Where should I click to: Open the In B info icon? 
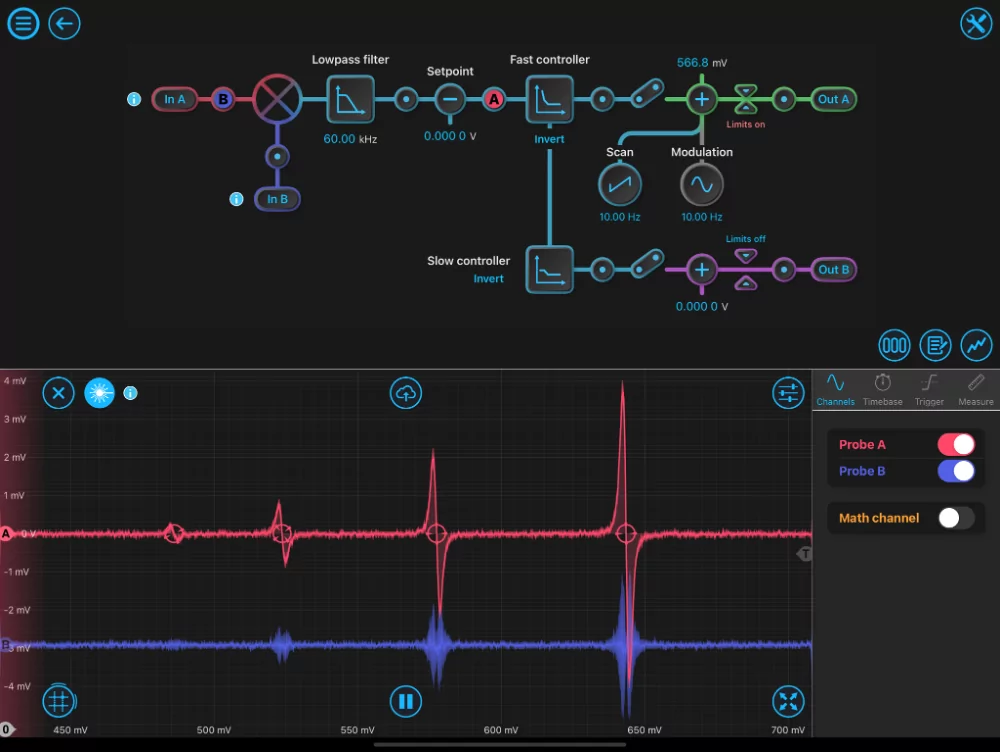236,199
